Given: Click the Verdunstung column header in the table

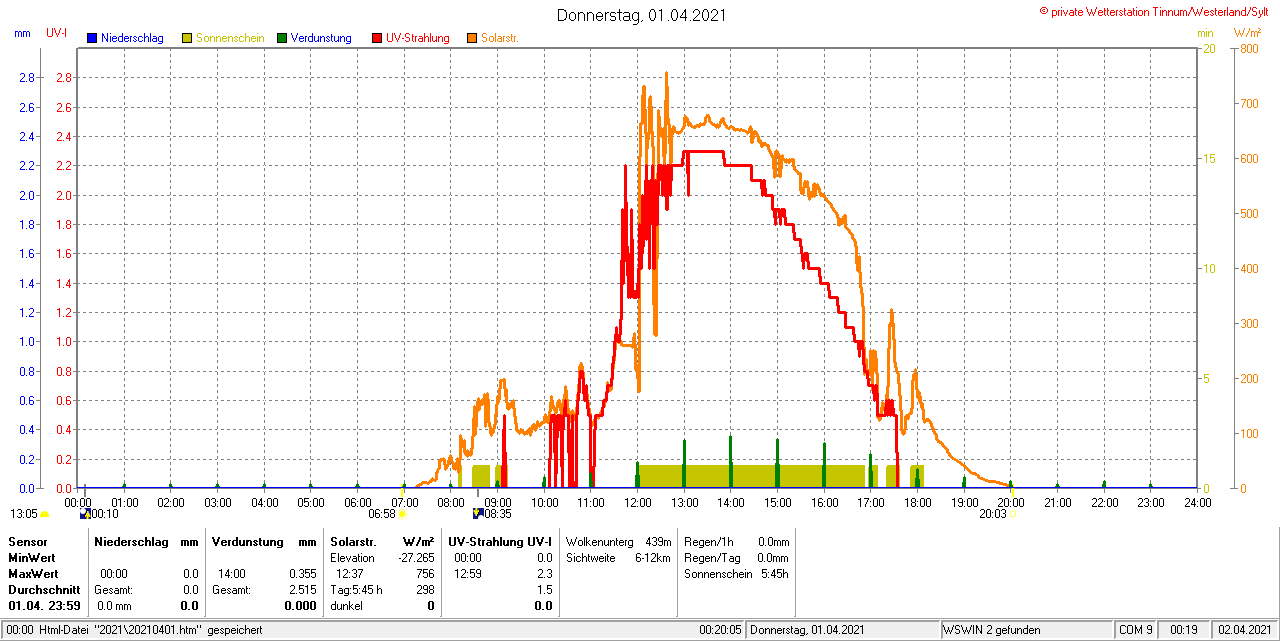Looking at the screenshot, I should pos(246,541).
